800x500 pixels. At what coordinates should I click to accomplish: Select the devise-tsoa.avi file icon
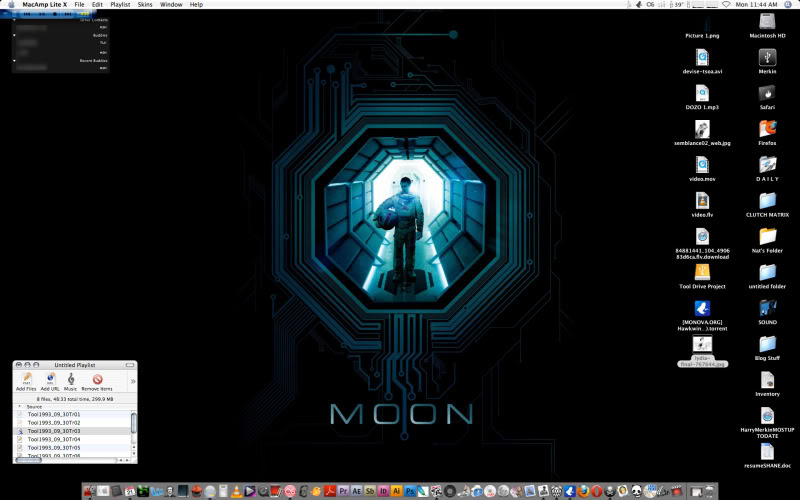(702, 57)
